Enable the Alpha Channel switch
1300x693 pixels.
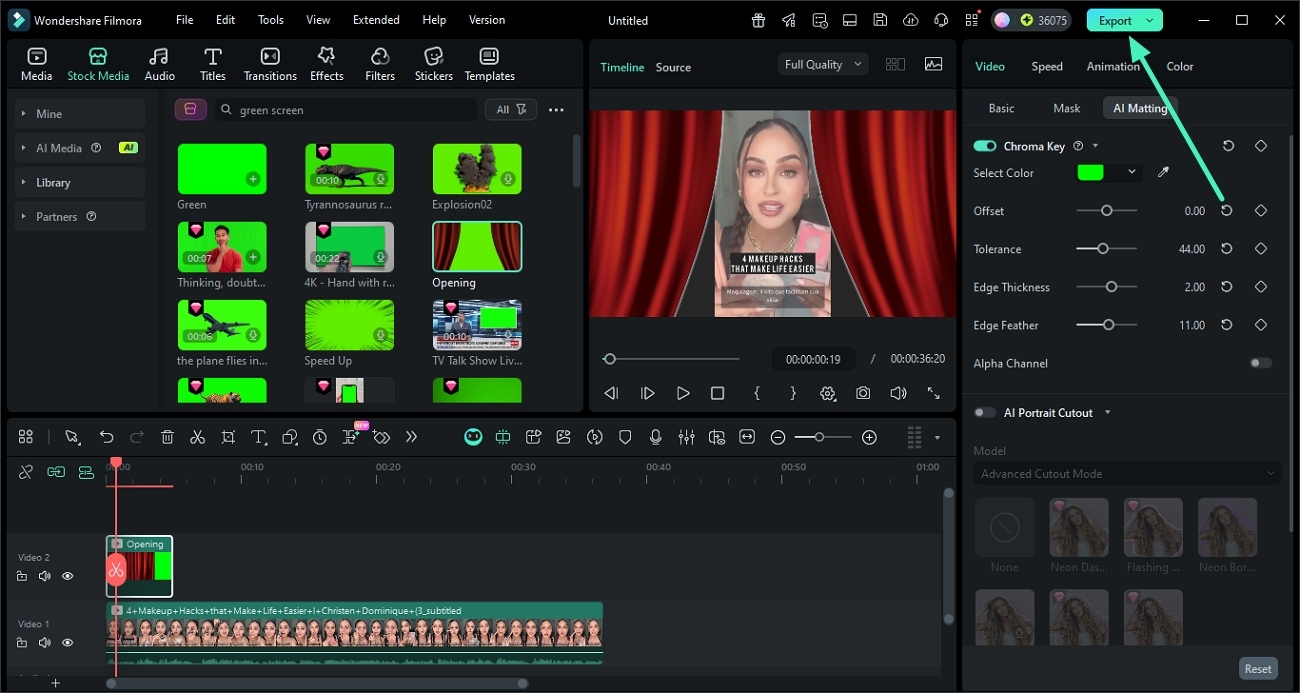(x=1260, y=363)
